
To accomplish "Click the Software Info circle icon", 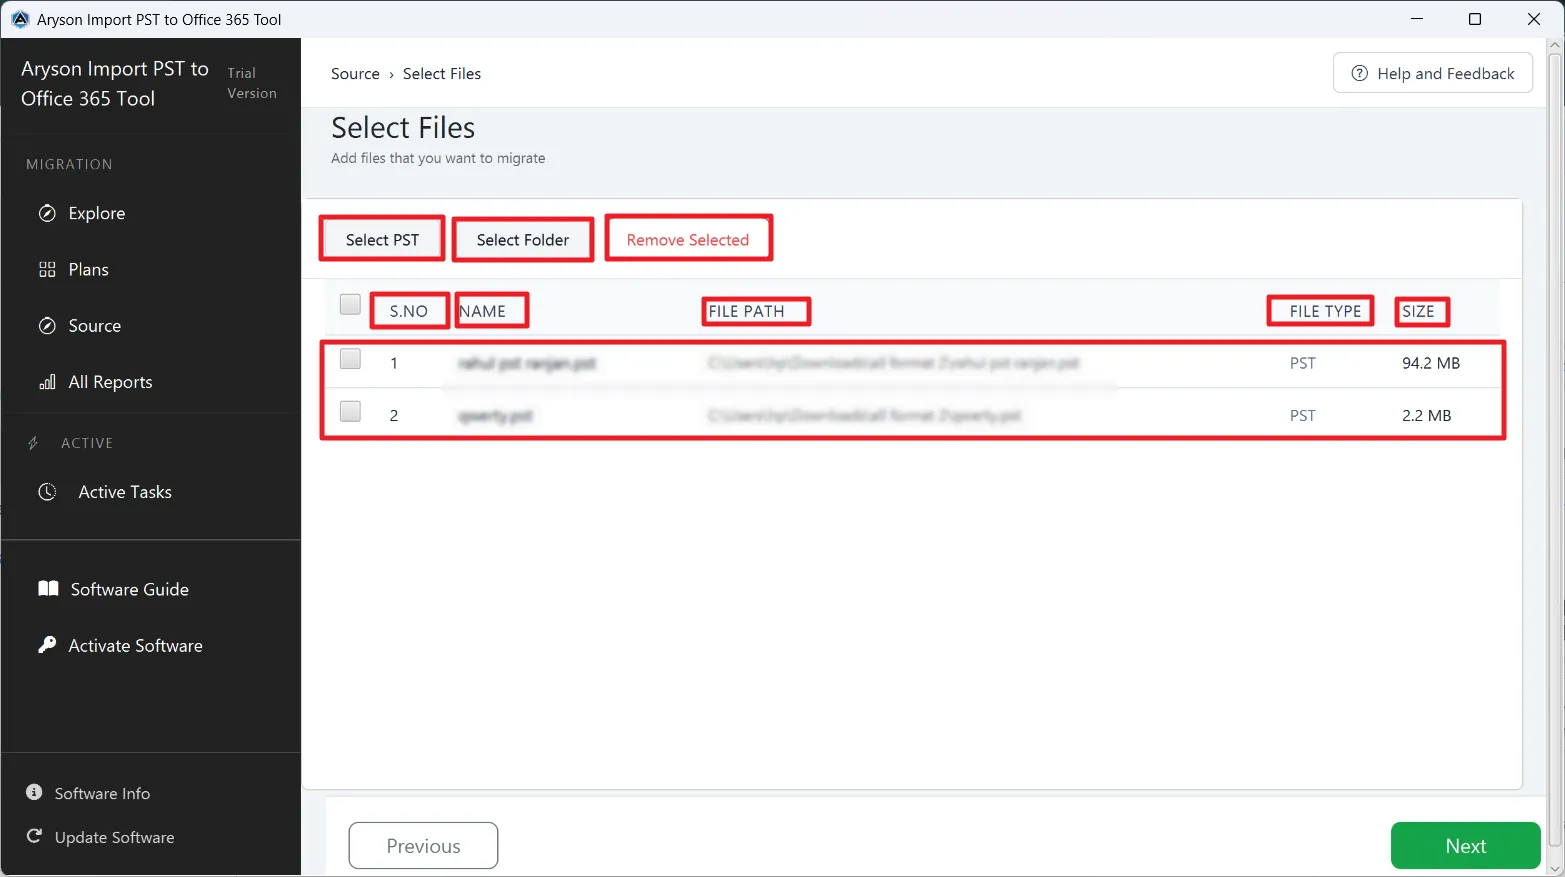I will [34, 792].
